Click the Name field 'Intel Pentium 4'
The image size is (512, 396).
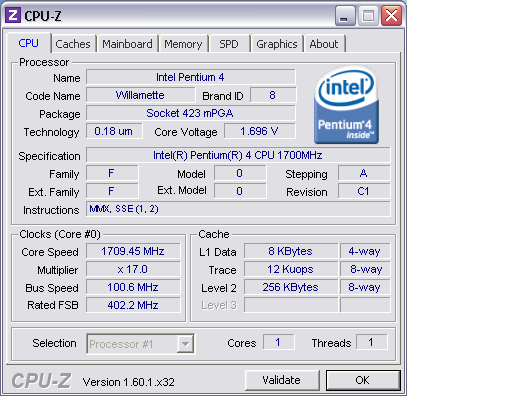click(191, 77)
